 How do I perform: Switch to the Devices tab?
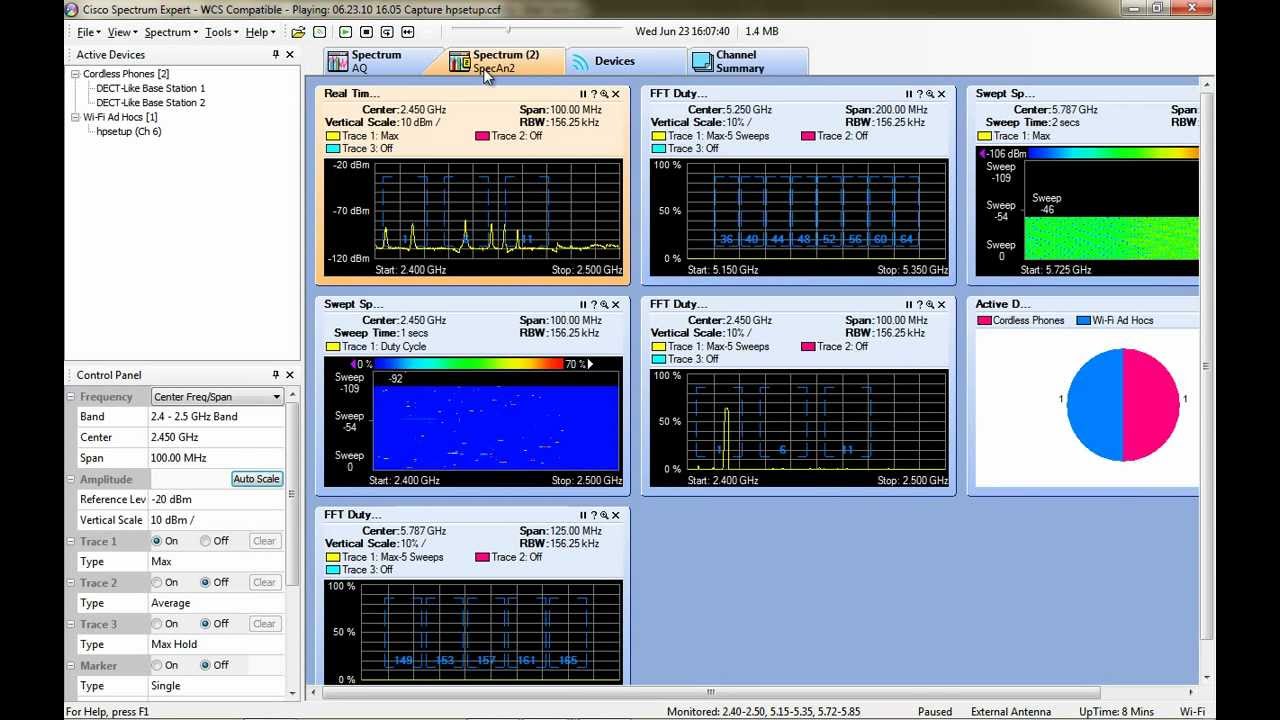[625, 61]
